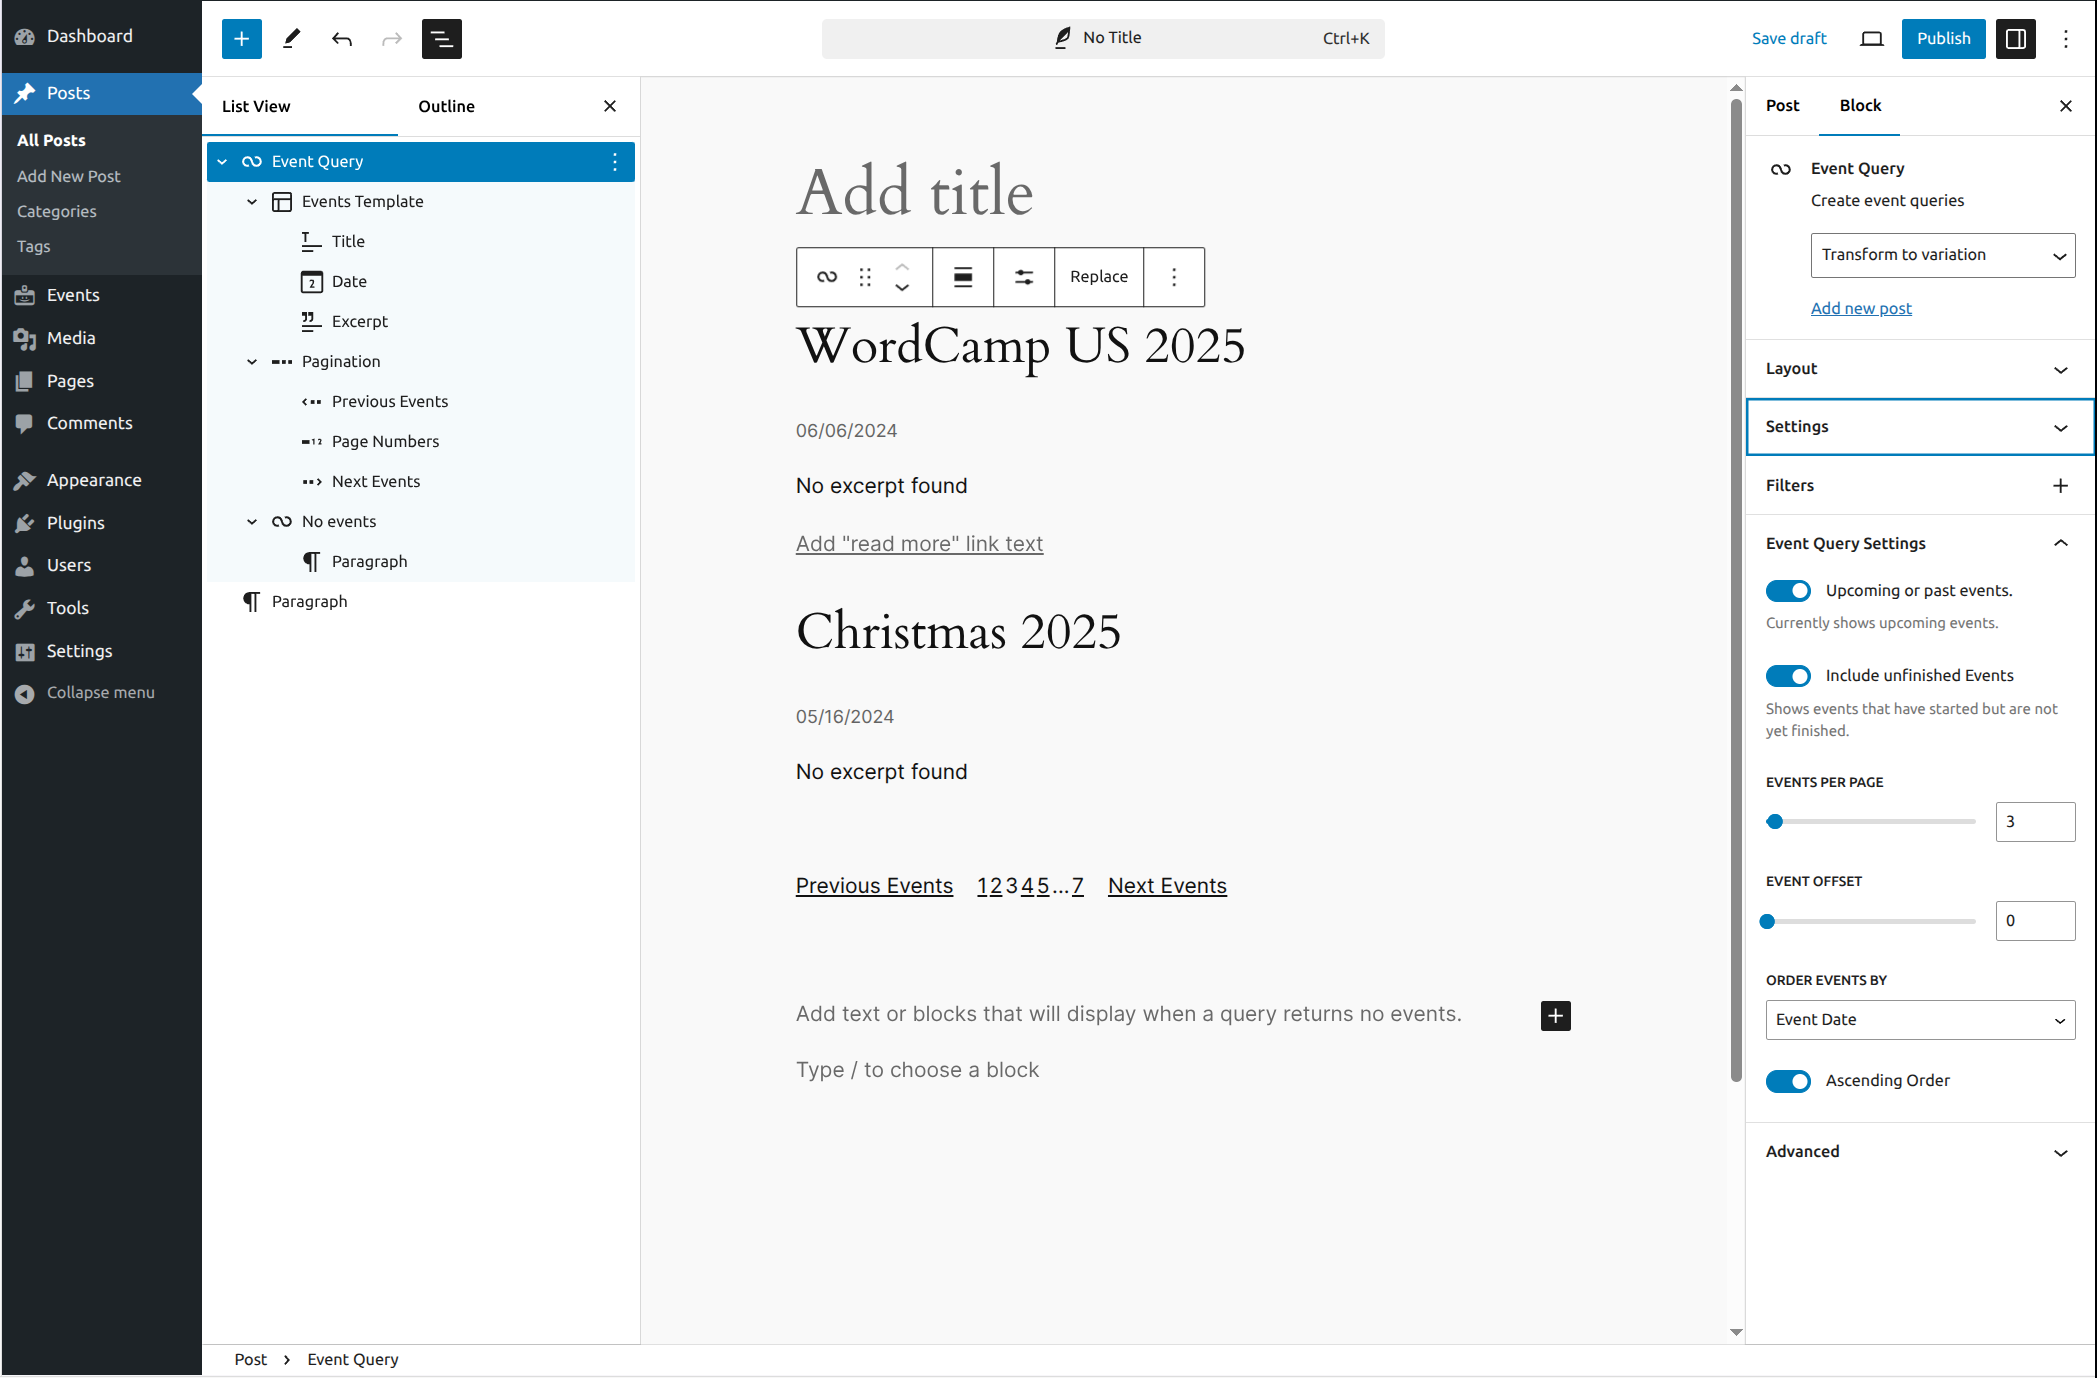Collapse the Event Query tree item
This screenshot has height=1378, width=2097.
click(x=222, y=162)
